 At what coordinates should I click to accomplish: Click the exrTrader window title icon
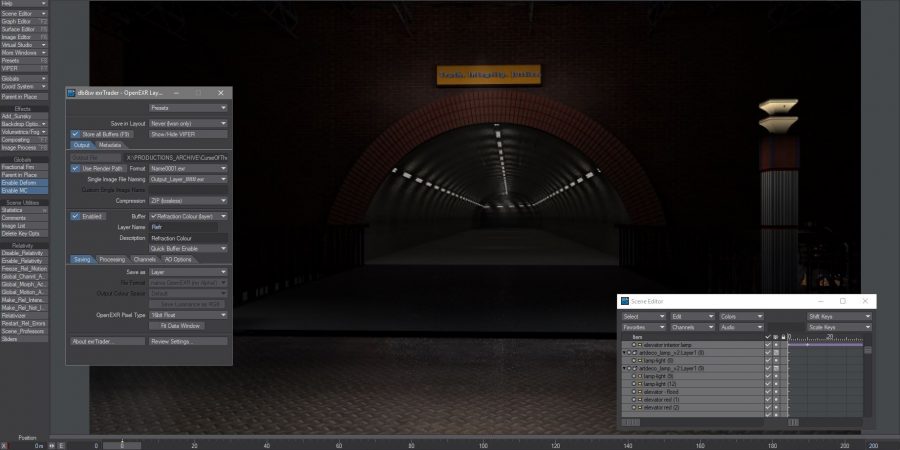tap(71, 92)
